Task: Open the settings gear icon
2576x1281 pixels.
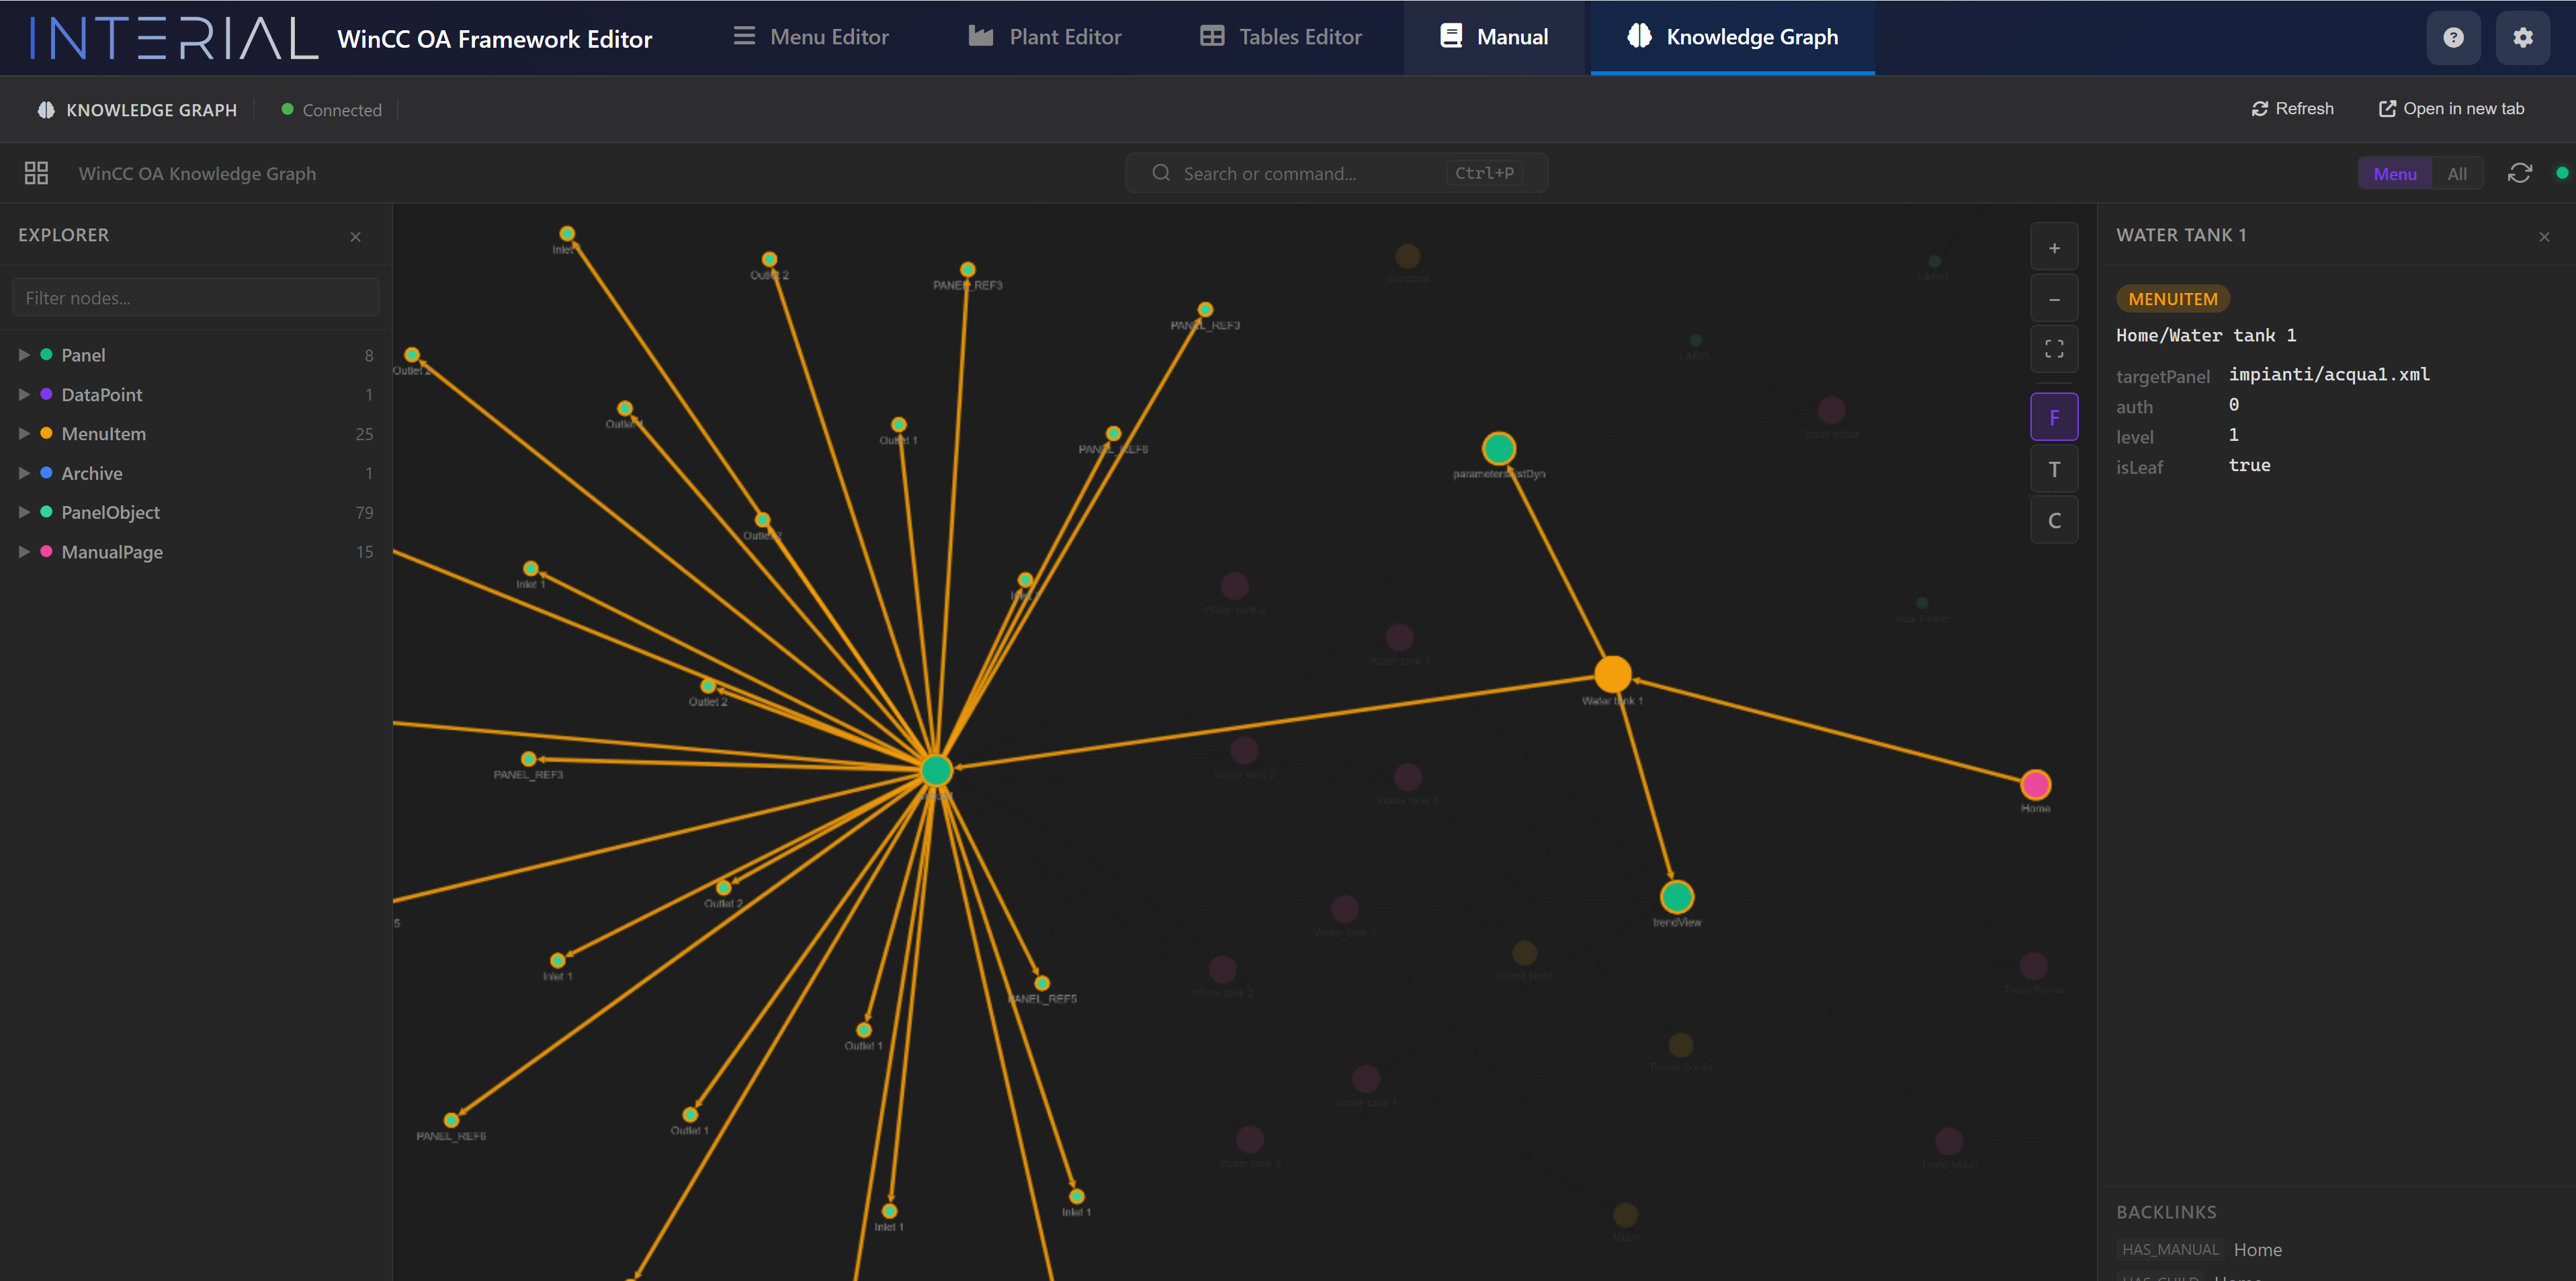Action: click(x=2524, y=37)
